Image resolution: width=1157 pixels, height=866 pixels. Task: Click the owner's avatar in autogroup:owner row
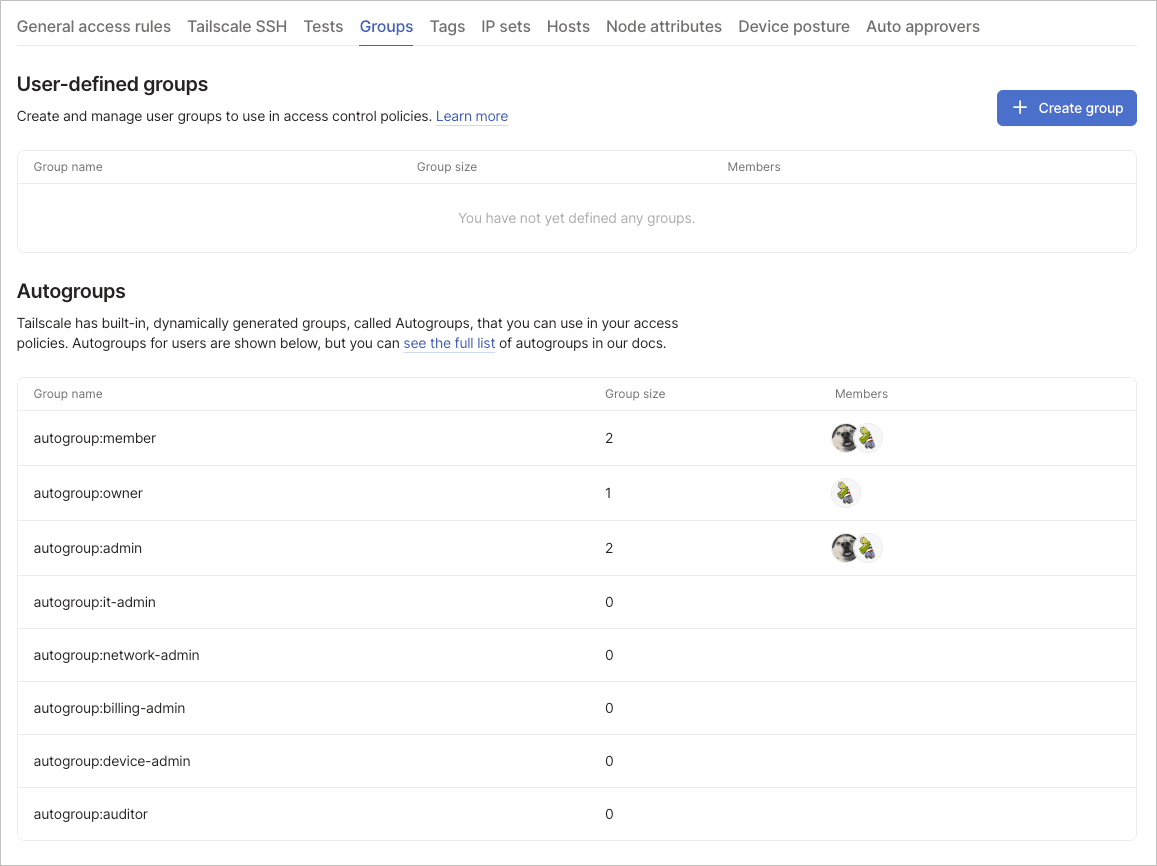(x=846, y=492)
